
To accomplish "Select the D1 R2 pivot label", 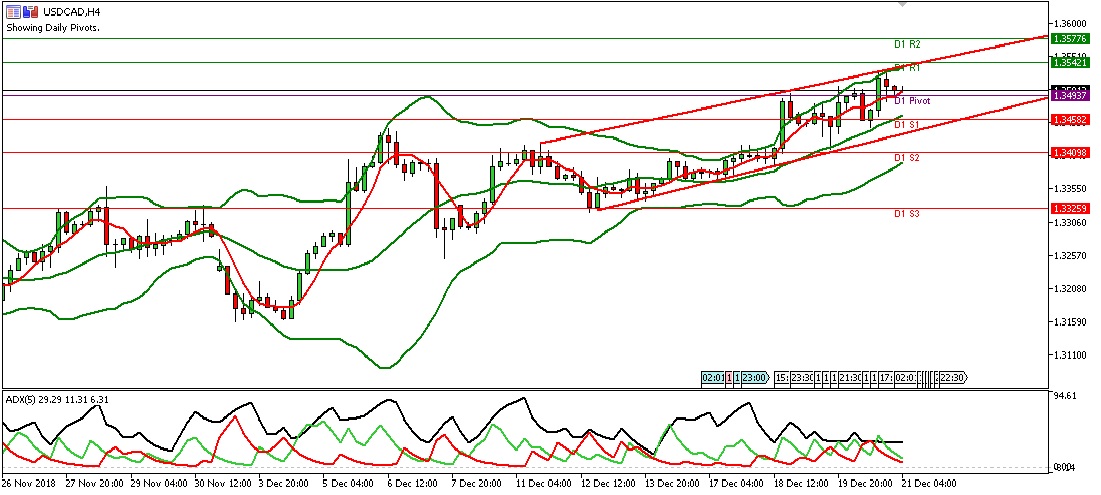I will coord(907,45).
